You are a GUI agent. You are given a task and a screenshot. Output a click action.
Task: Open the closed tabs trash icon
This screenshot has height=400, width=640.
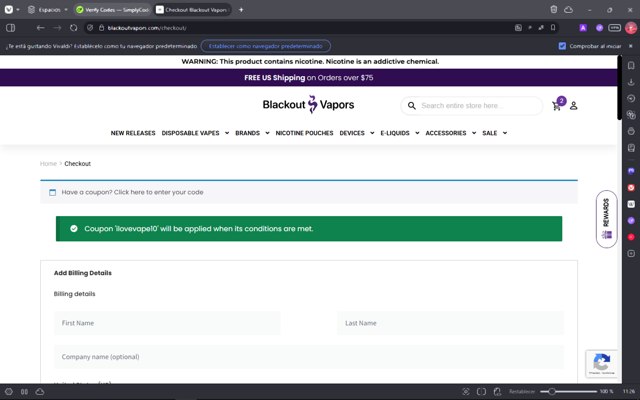tap(553, 9)
